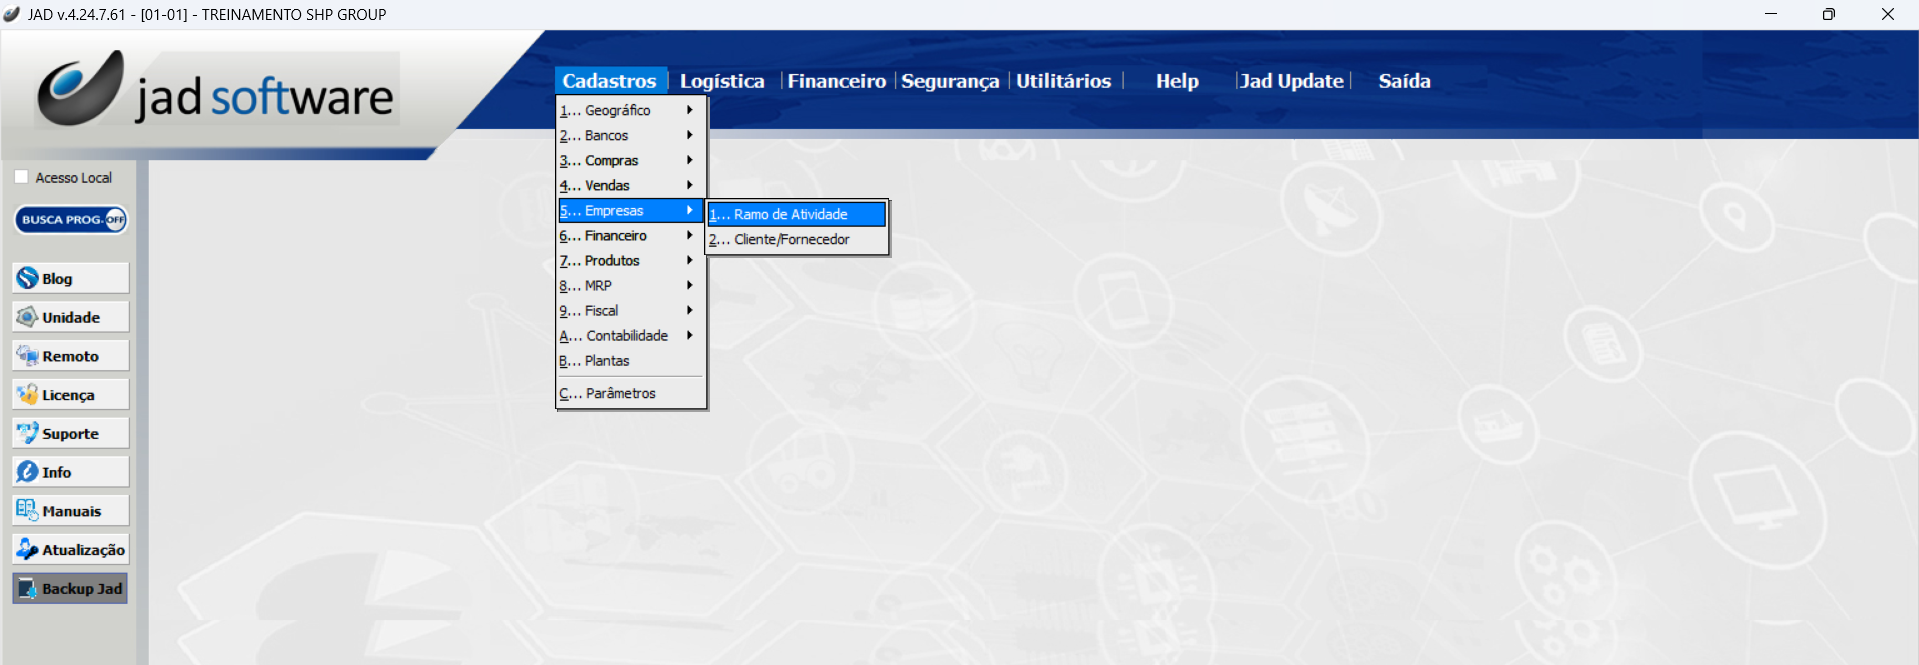Viewport: 1919px width, 665px height.
Task: Open the Info icon button
Action: [x=28, y=472]
